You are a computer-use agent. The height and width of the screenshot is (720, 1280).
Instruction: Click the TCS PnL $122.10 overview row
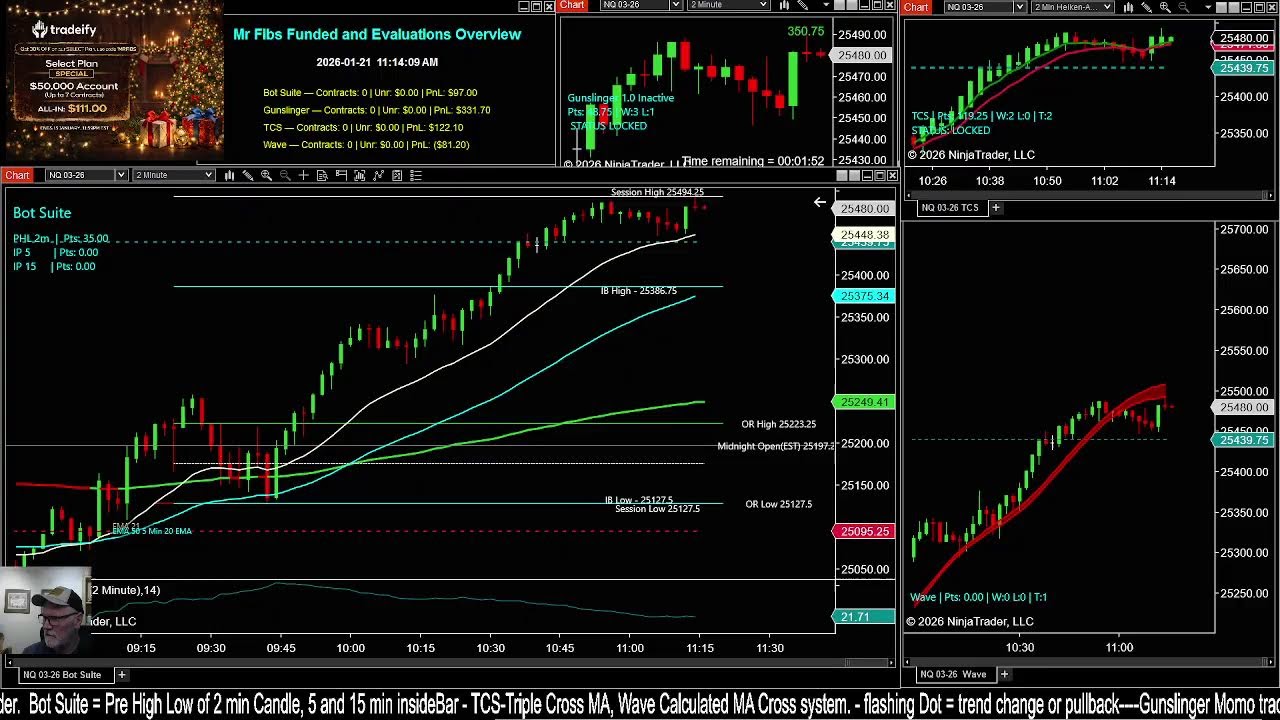pos(363,127)
